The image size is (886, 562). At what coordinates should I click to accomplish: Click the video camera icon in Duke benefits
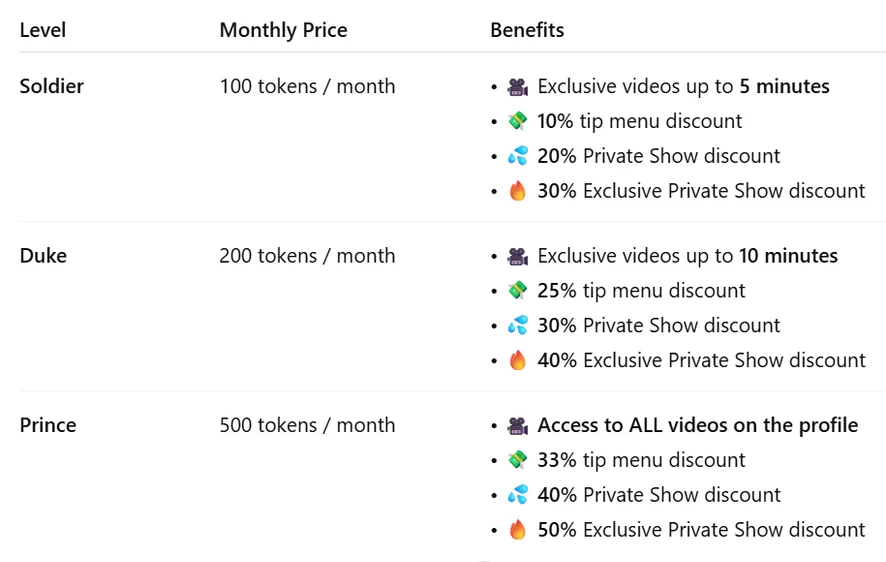click(x=517, y=257)
